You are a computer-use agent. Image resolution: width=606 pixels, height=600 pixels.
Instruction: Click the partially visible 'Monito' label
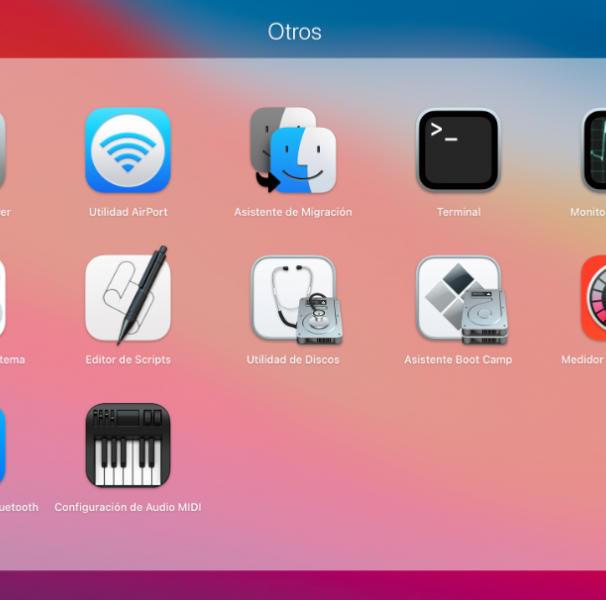[588, 212]
